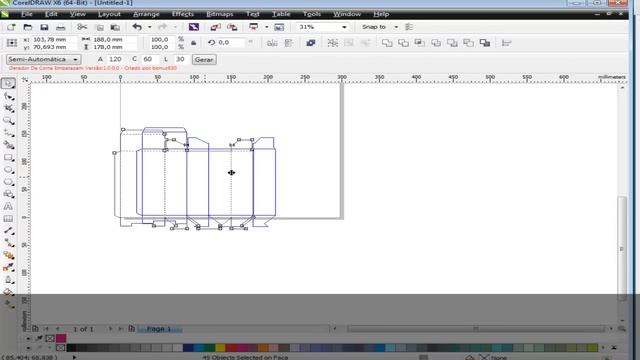This screenshot has width=640, height=360.
Task: Switch to the Page 1 tab
Action: click(159, 329)
